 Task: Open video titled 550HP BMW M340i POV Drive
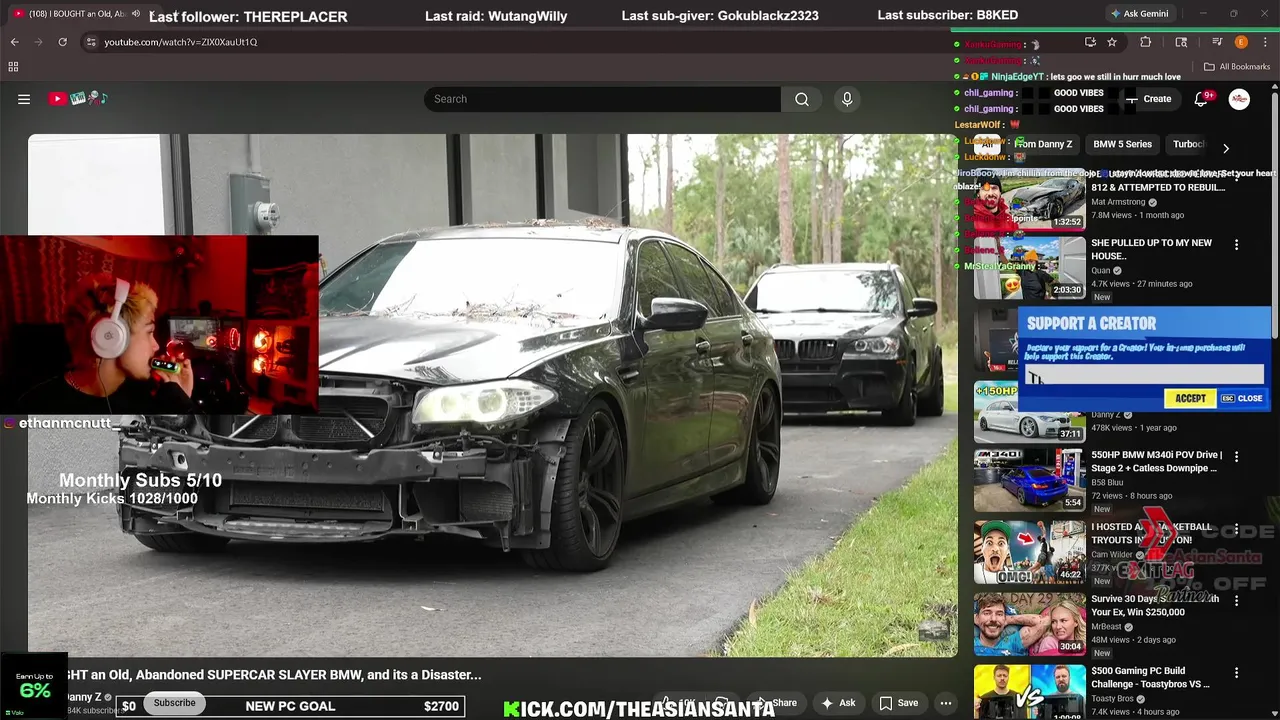1156,461
